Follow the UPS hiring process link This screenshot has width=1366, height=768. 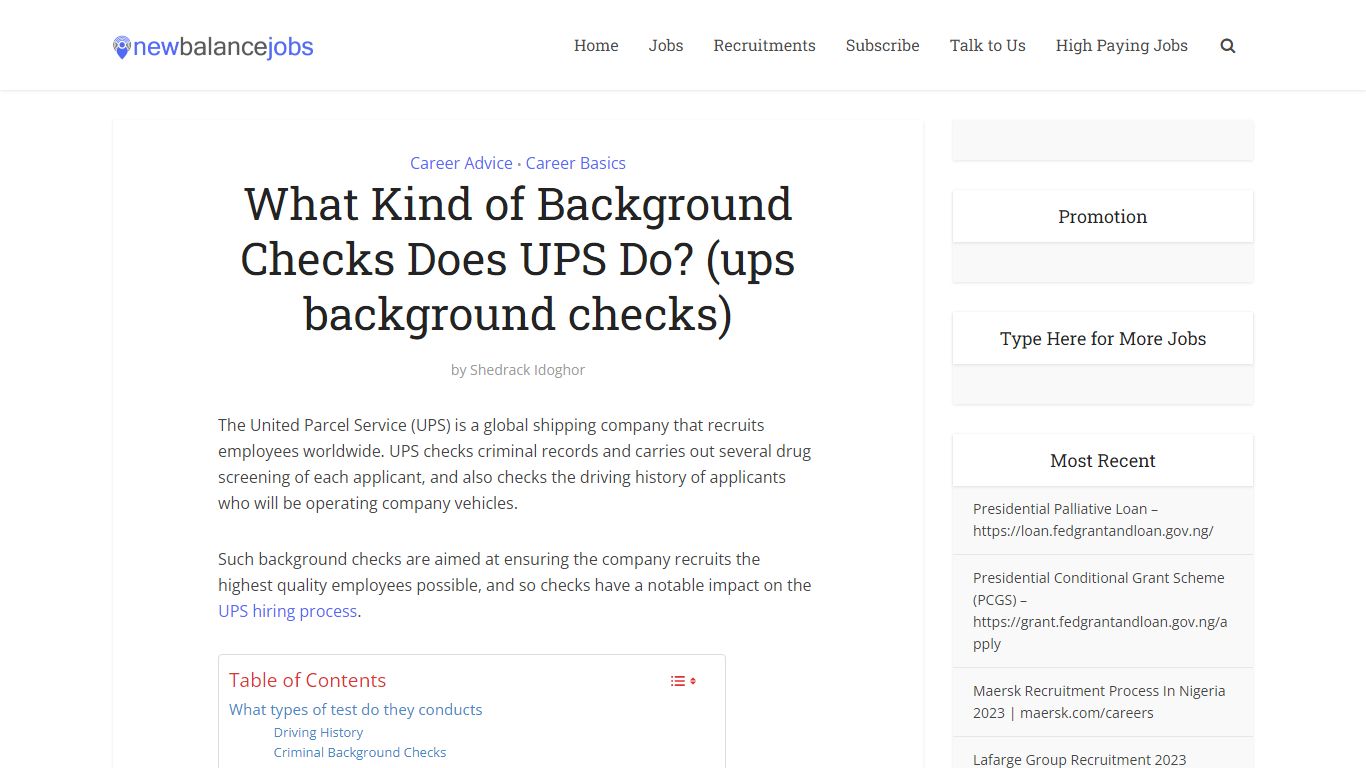click(288, 611)
